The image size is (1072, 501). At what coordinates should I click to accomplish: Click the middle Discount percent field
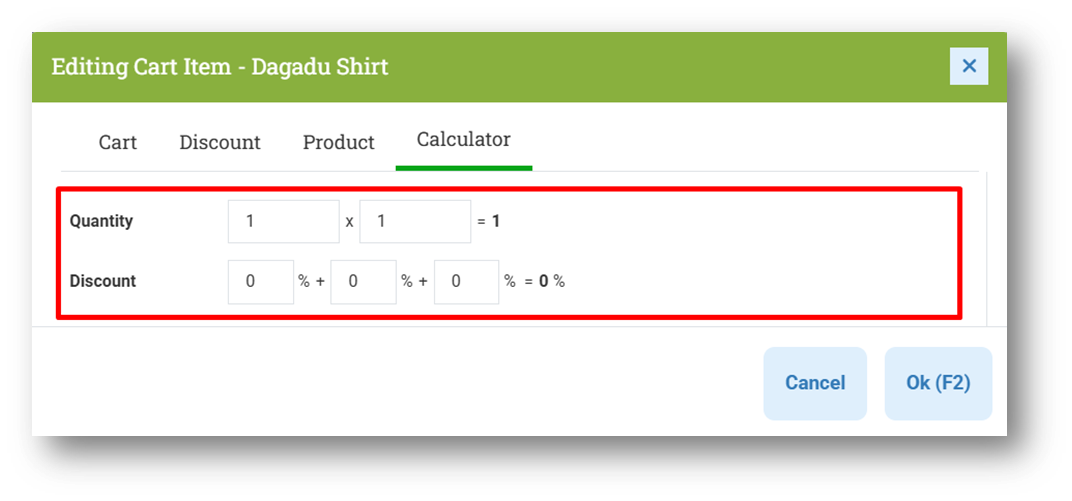363,282
